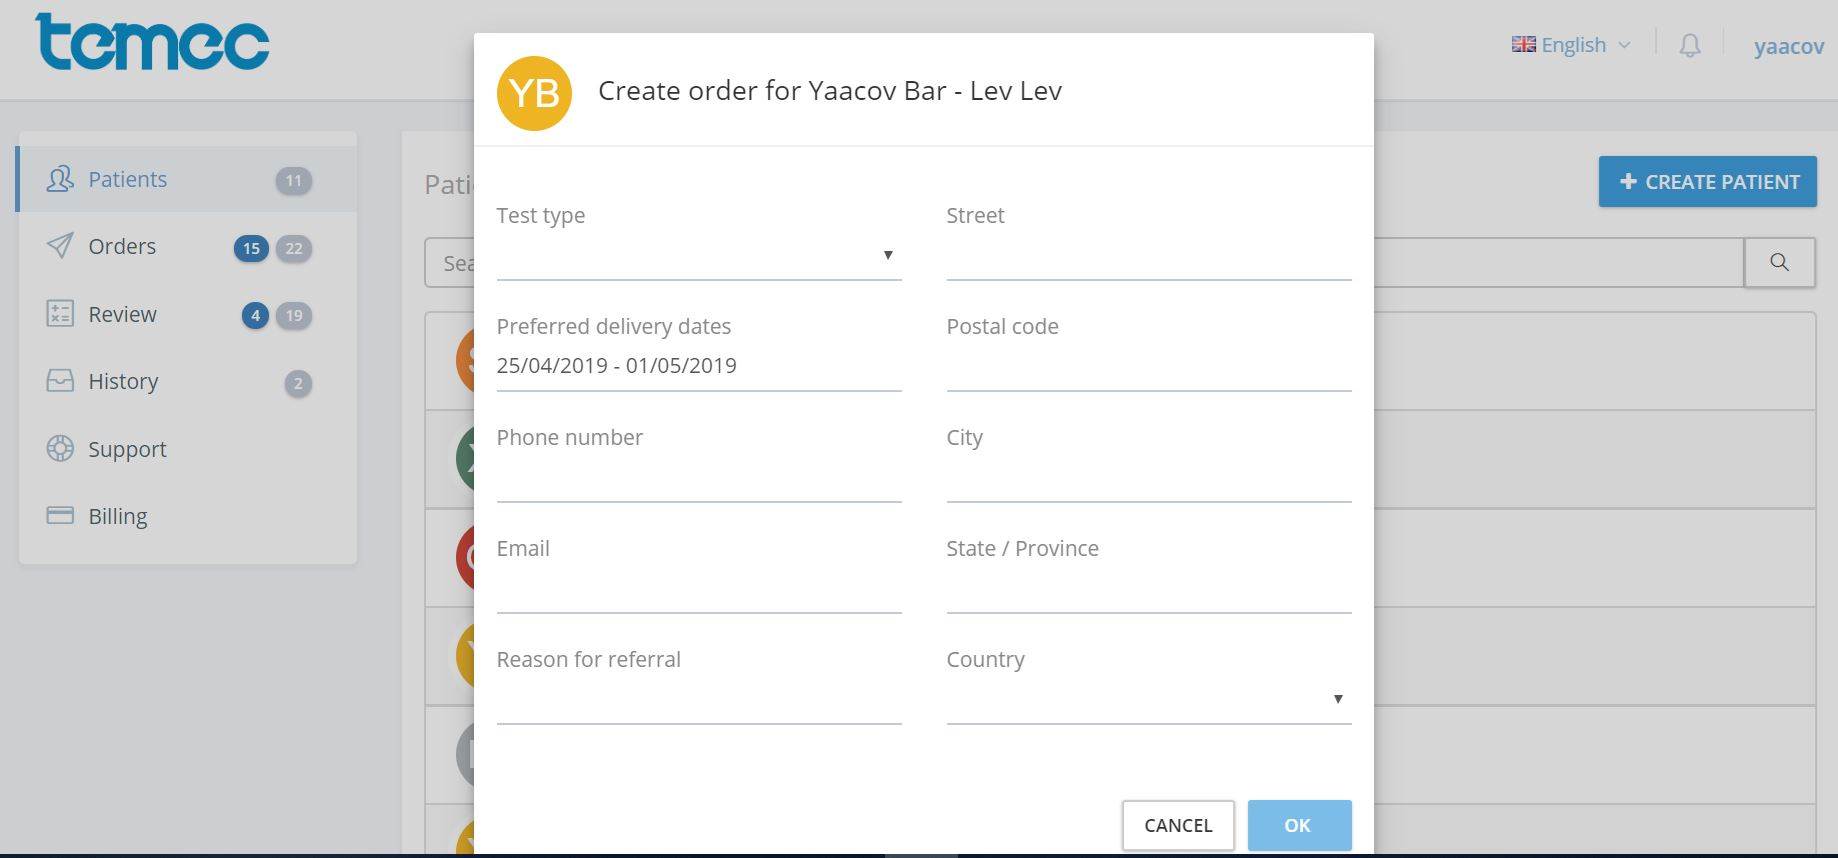Click the search magnifier icon
The height and width of the screenshot is (858, 1838).
1779,262
